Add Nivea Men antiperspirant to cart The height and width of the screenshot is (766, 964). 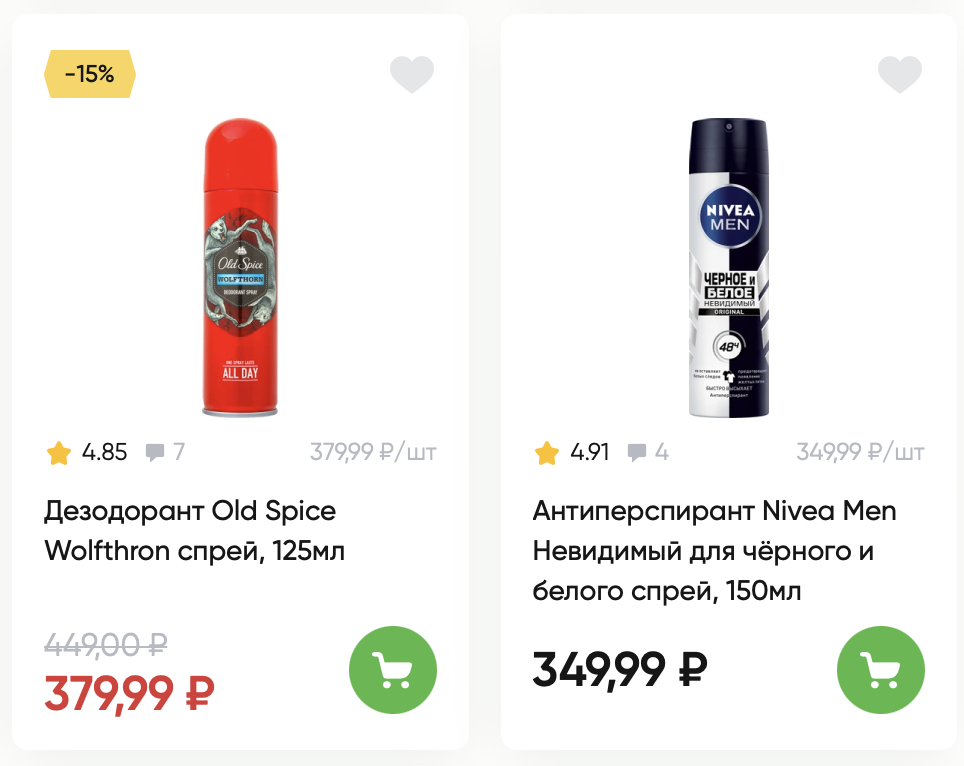(x=881, y=669)
